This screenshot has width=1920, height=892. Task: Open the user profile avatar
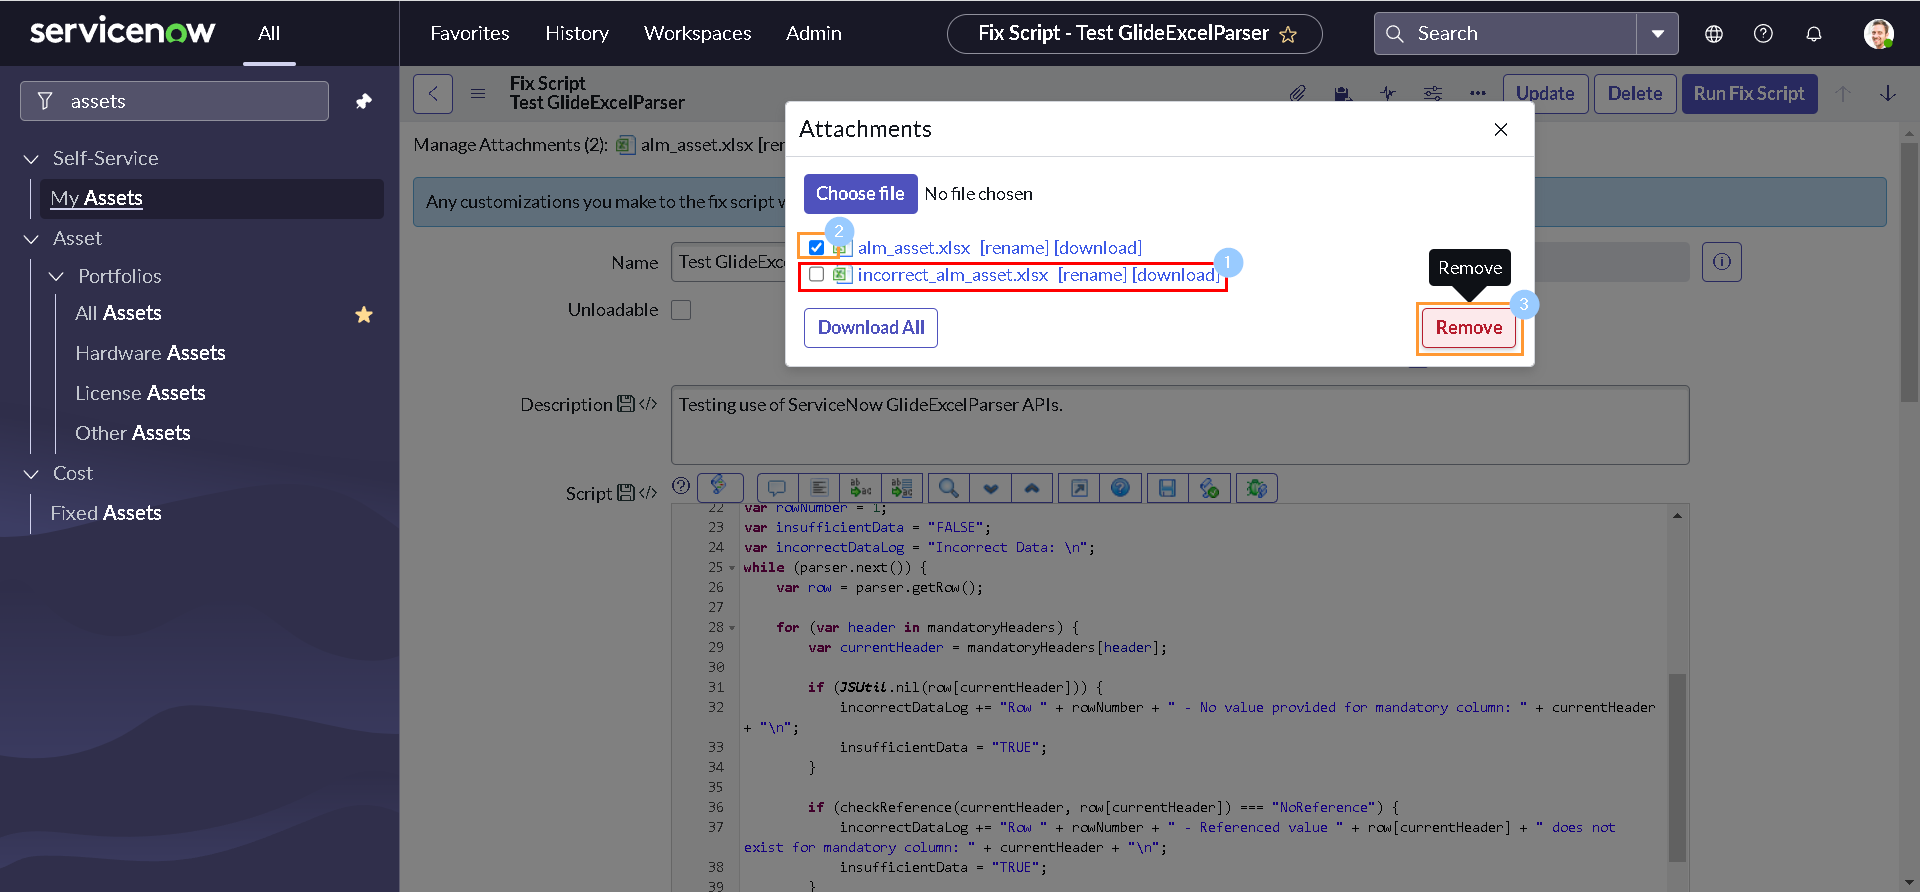tap(1879, 34)
